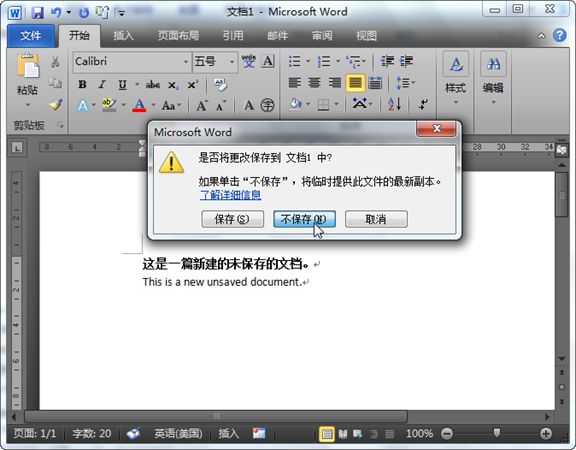Switch to the 引用 tab
Screen dimensions: 576x450
[233, 36]
